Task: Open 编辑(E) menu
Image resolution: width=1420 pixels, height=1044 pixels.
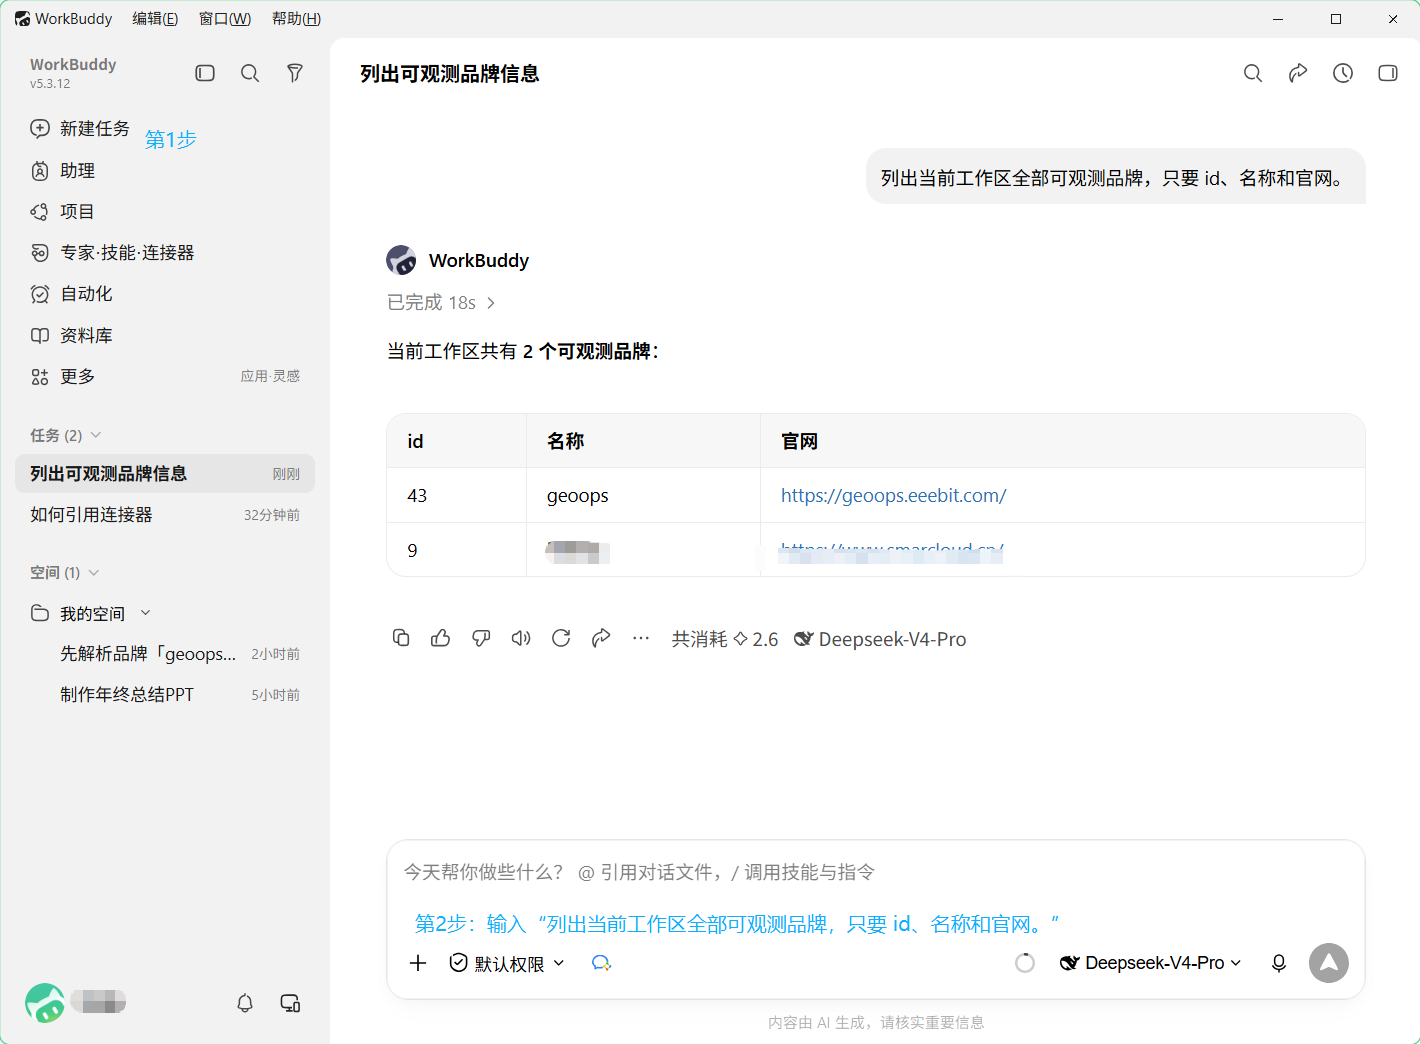Action: coord(155,19)
